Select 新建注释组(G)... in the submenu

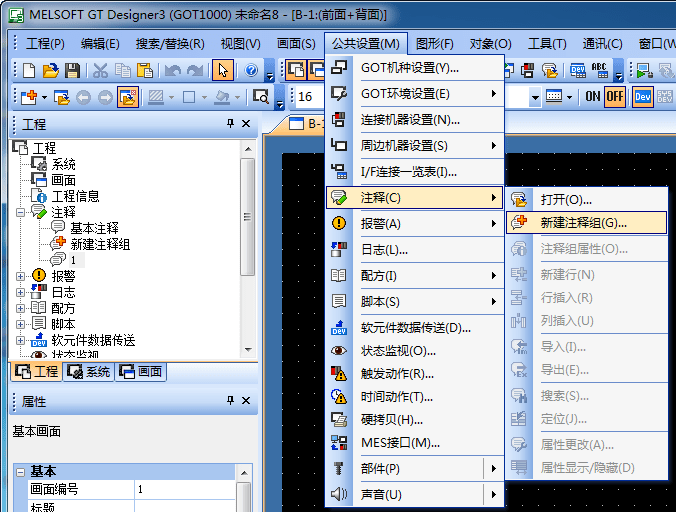583,223
